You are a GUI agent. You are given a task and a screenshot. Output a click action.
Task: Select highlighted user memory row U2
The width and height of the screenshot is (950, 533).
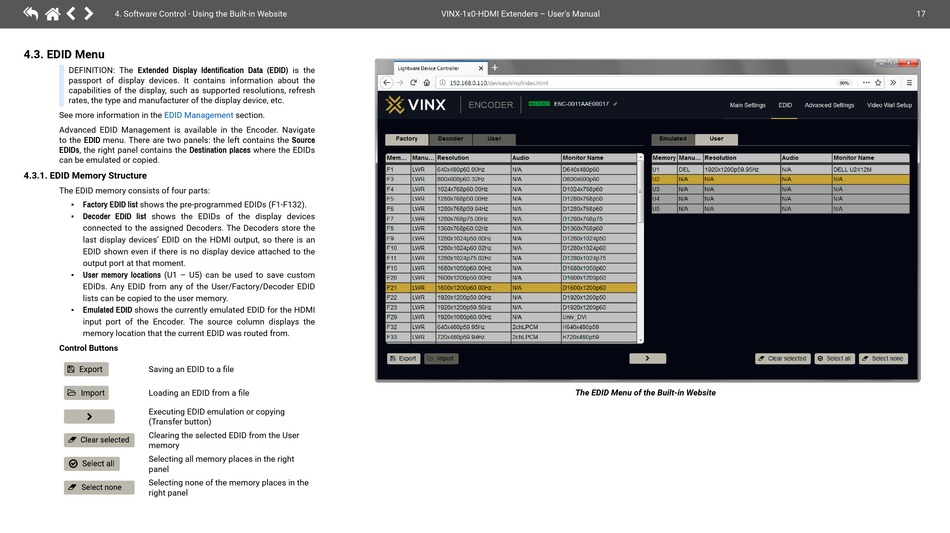(780, 179)
